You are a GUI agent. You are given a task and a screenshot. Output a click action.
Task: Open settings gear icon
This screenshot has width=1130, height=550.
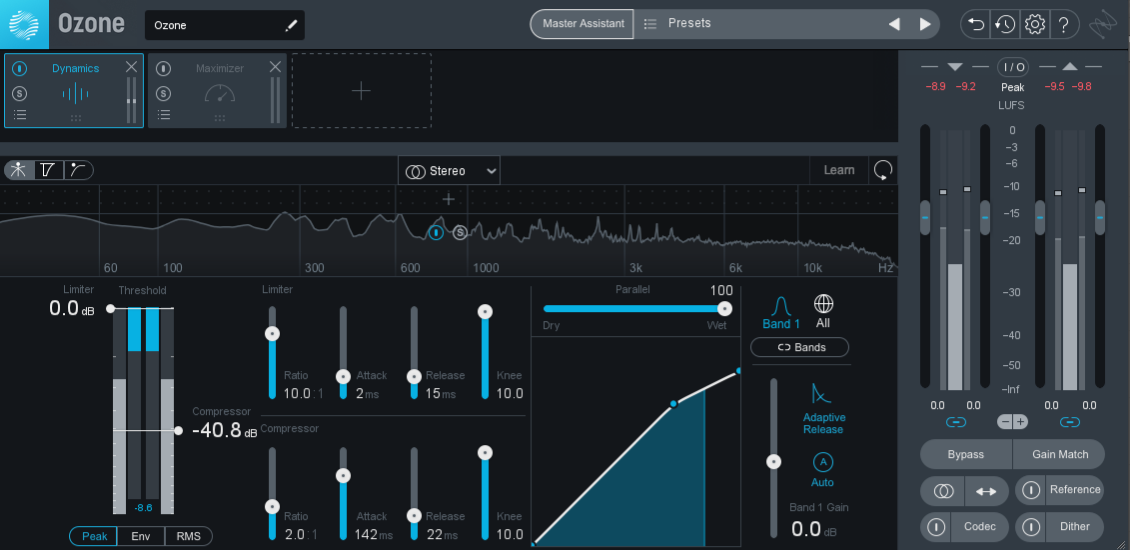click(1035, 25)
